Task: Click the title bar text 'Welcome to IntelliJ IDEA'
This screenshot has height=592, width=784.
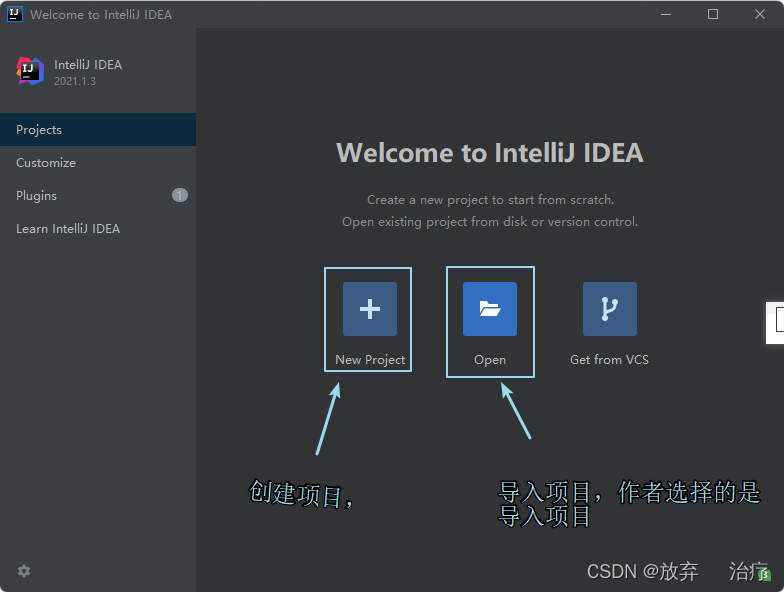Action: tap(101, 14)
